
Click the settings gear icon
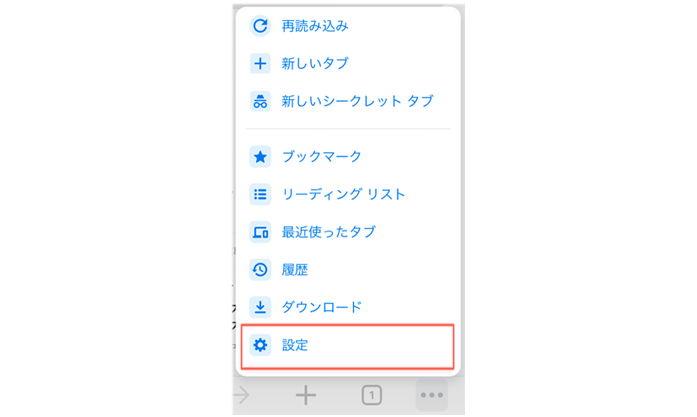tap(260, 345)
